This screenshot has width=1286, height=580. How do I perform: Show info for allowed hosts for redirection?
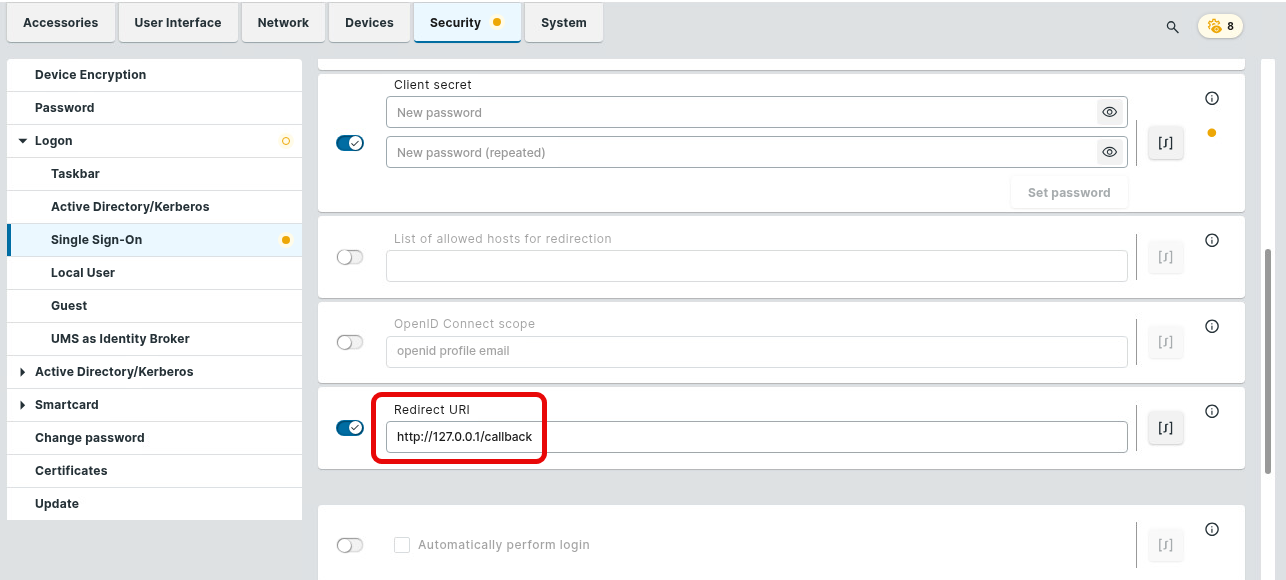[1212, 240]
